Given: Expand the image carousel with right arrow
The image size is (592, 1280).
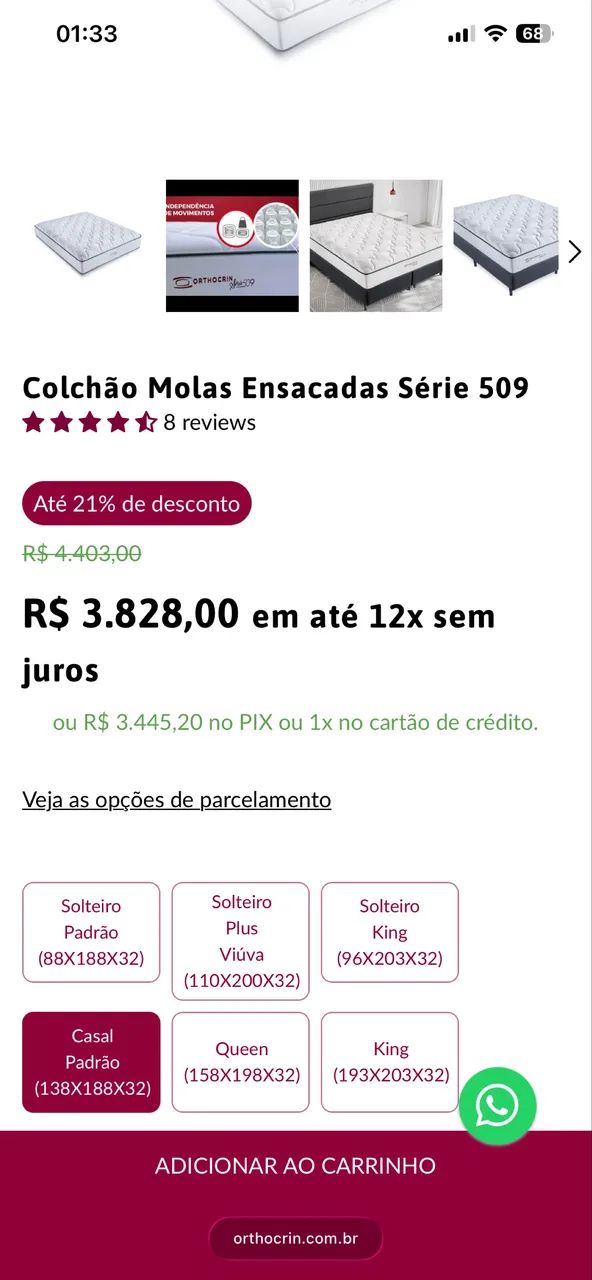Looking at the screenshot, I should [575, 251].
